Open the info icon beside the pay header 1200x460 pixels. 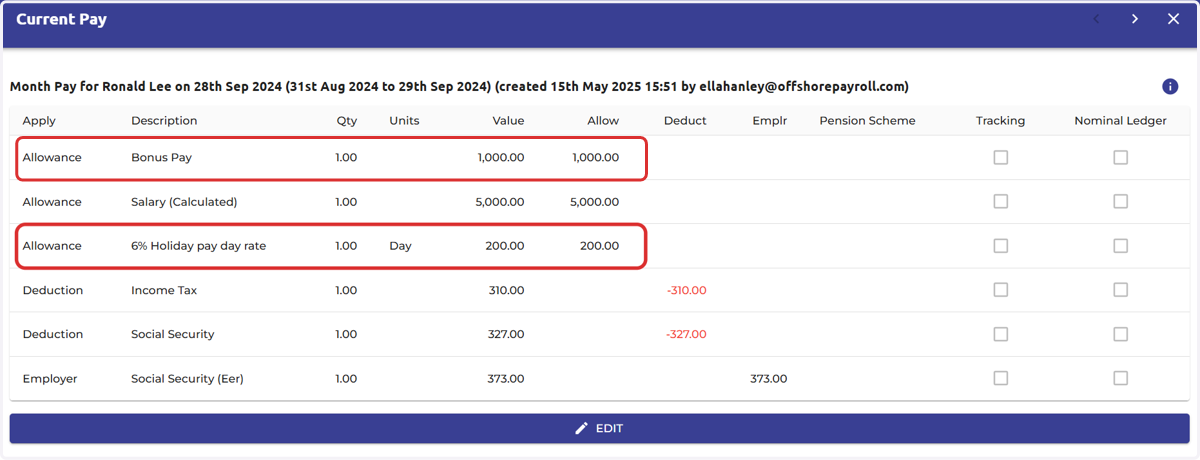click(1170, 87)
